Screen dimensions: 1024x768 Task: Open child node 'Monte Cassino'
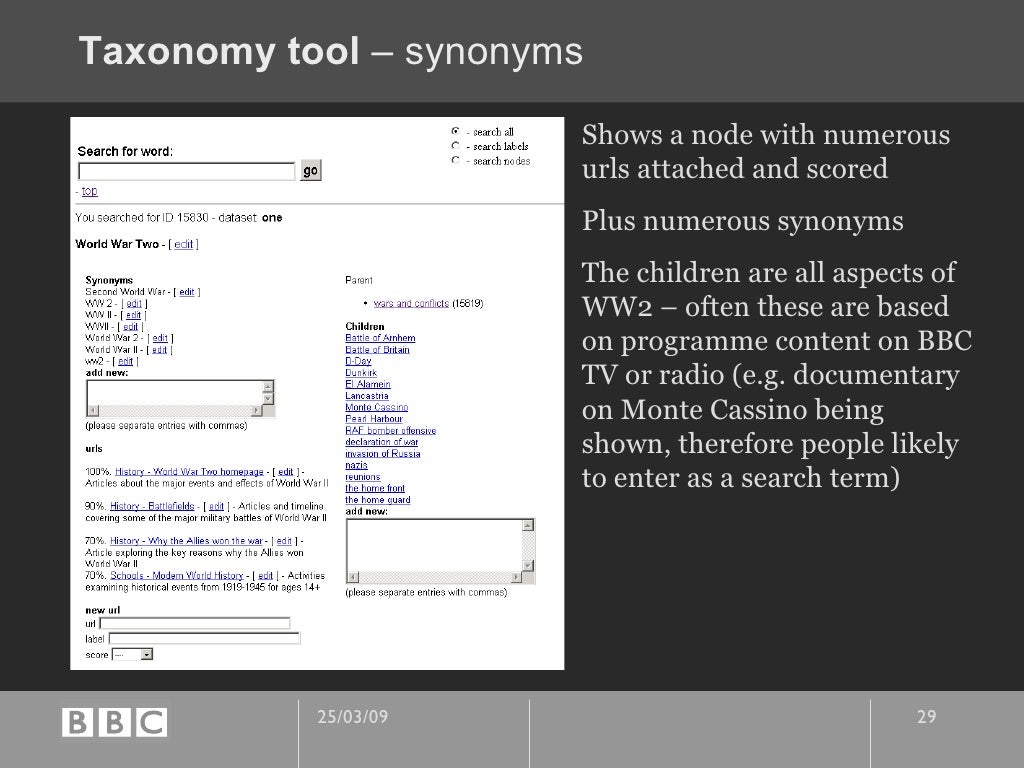pos(376,407)
